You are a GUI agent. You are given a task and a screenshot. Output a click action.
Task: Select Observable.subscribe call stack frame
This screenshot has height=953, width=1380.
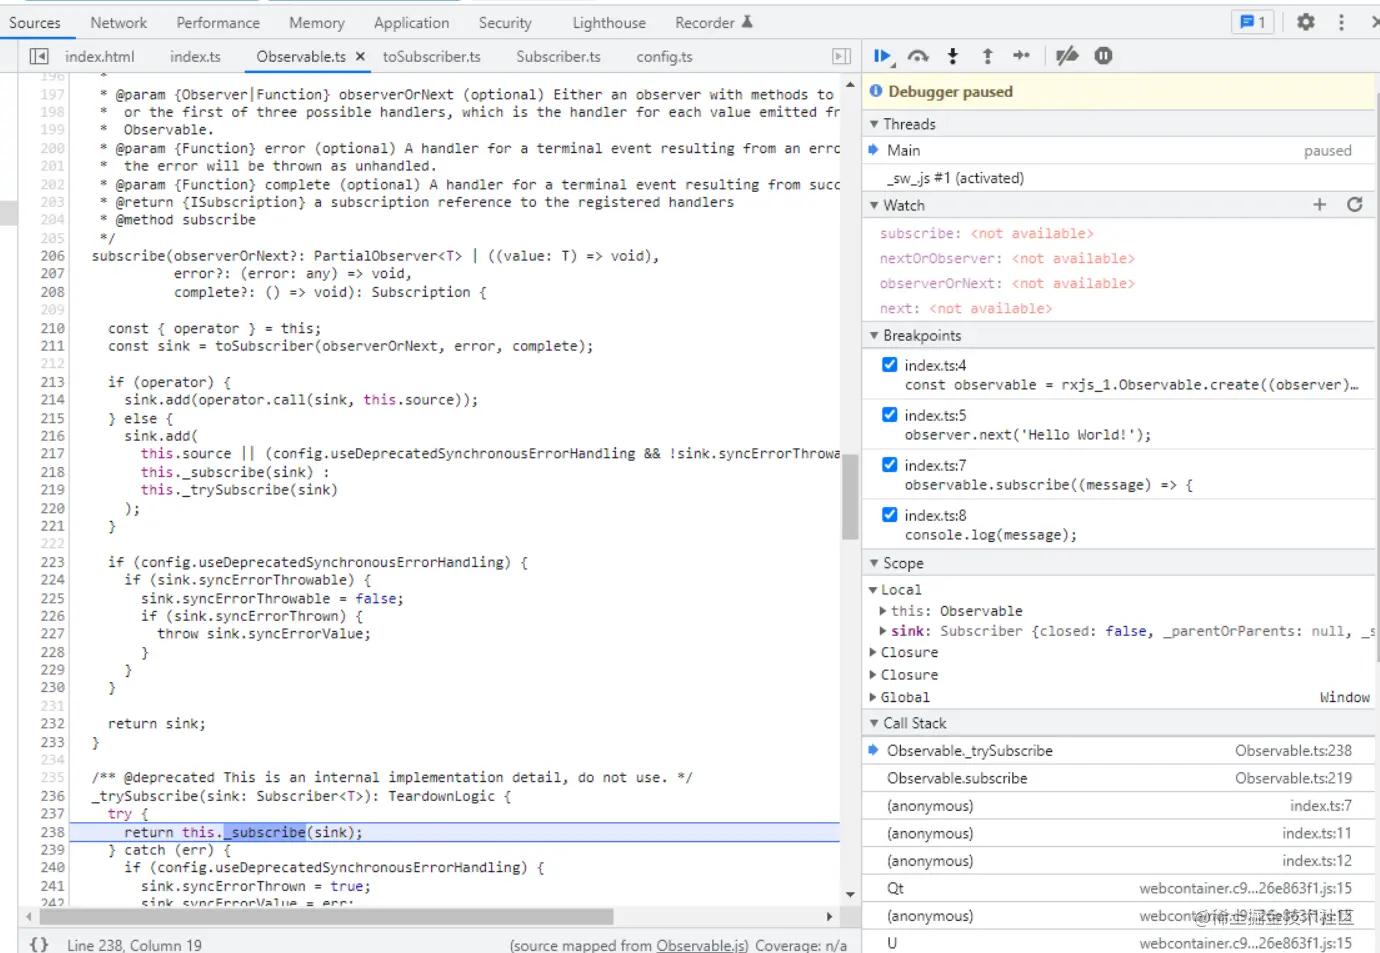1118,779
